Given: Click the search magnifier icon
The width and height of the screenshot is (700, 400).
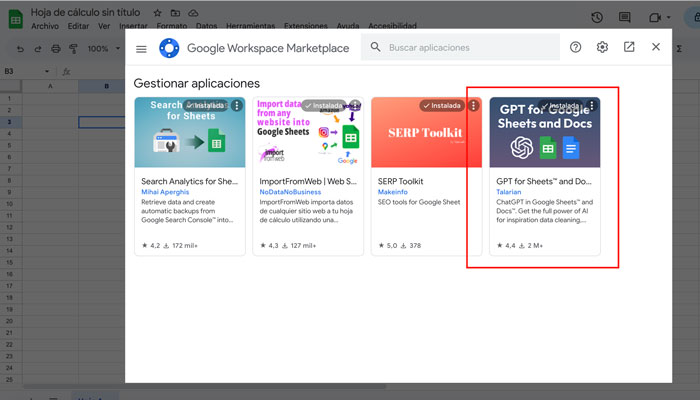Looking at the screenshot, I should [x=375, y=47].
